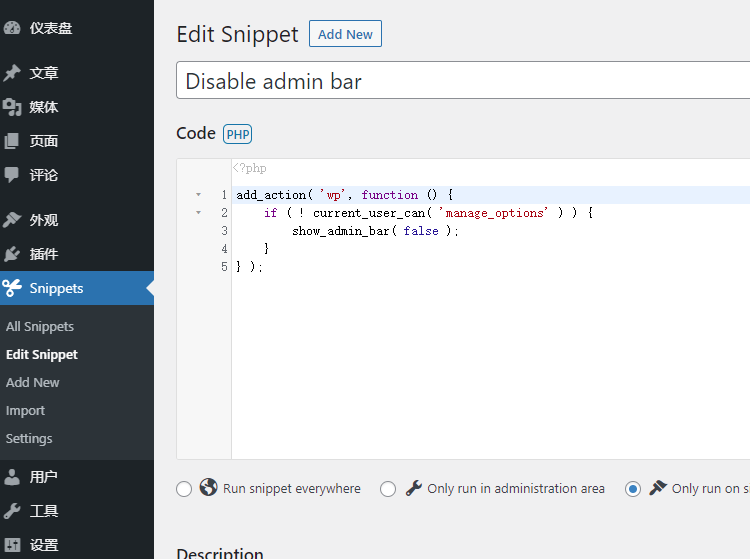
Task: Click the 文章 pushpin icon
Action: 12,73
